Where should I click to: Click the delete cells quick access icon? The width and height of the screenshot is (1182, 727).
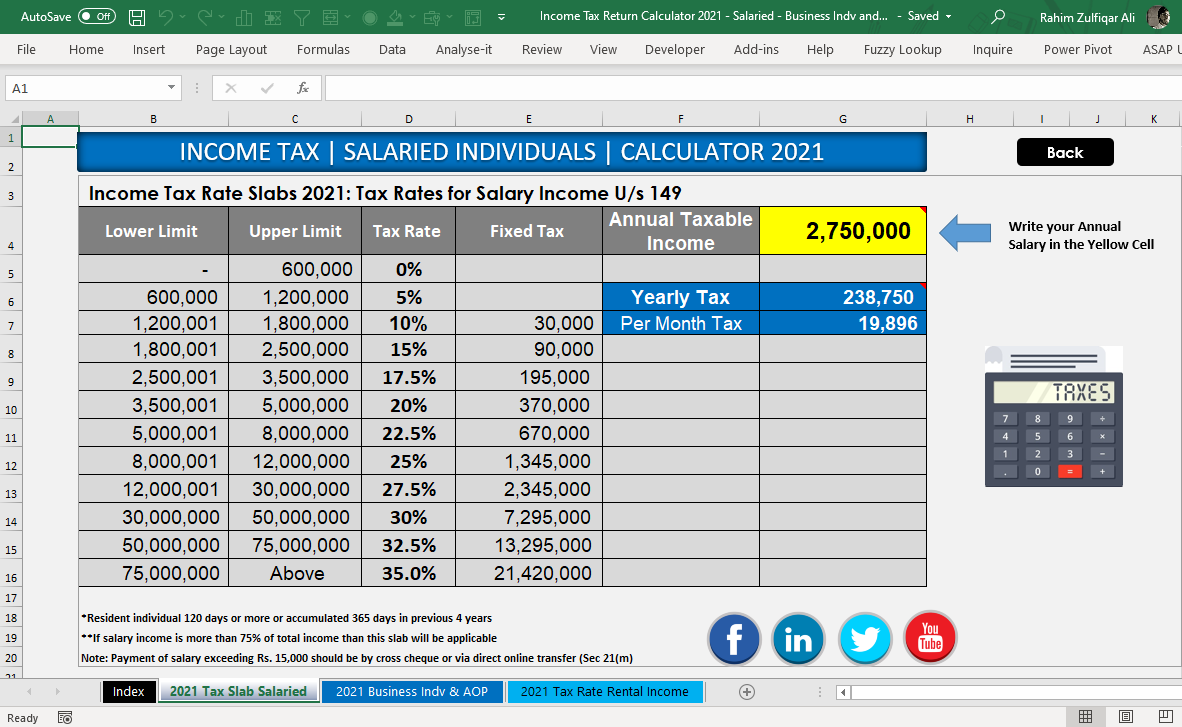point(273,17)
